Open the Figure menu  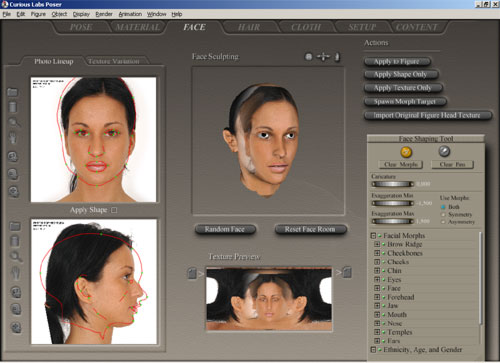coord(38,14)
